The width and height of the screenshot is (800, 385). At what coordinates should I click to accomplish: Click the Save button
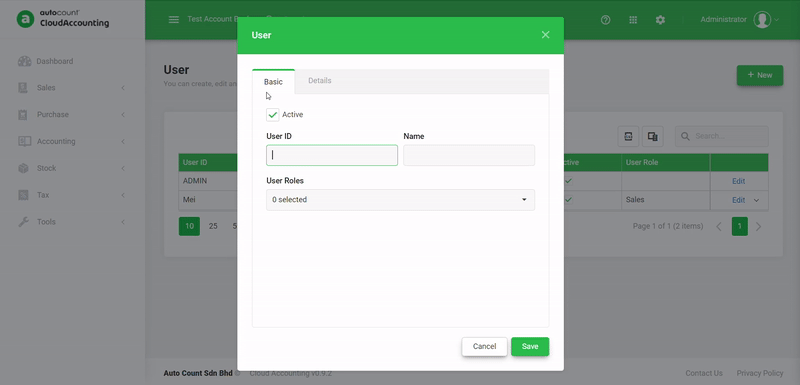click(530, 346)
